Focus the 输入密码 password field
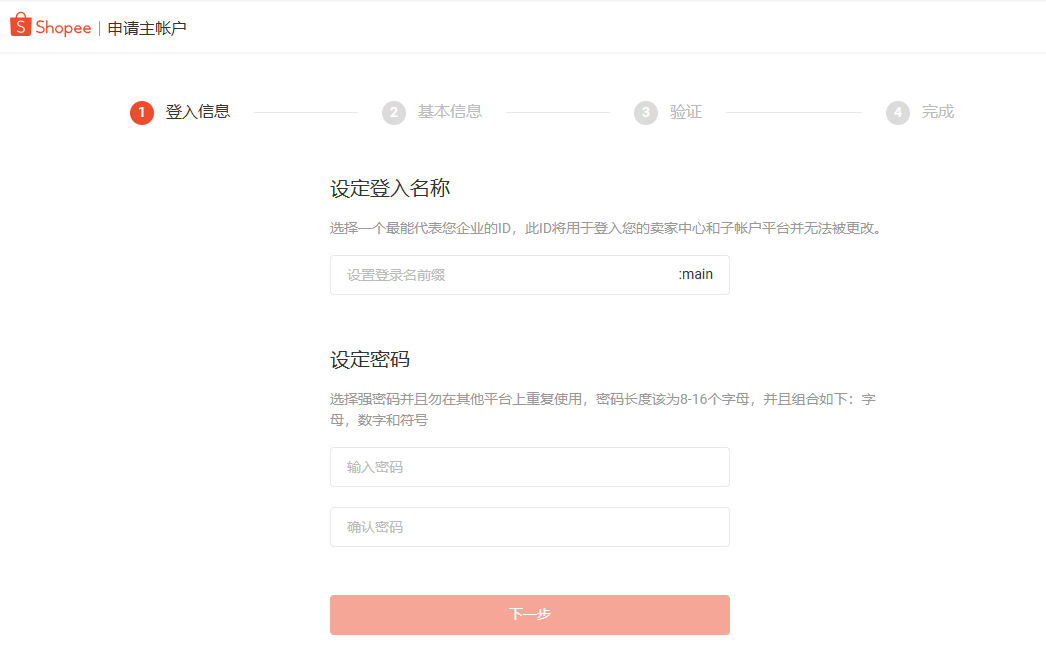 click(x=529, y=466)
